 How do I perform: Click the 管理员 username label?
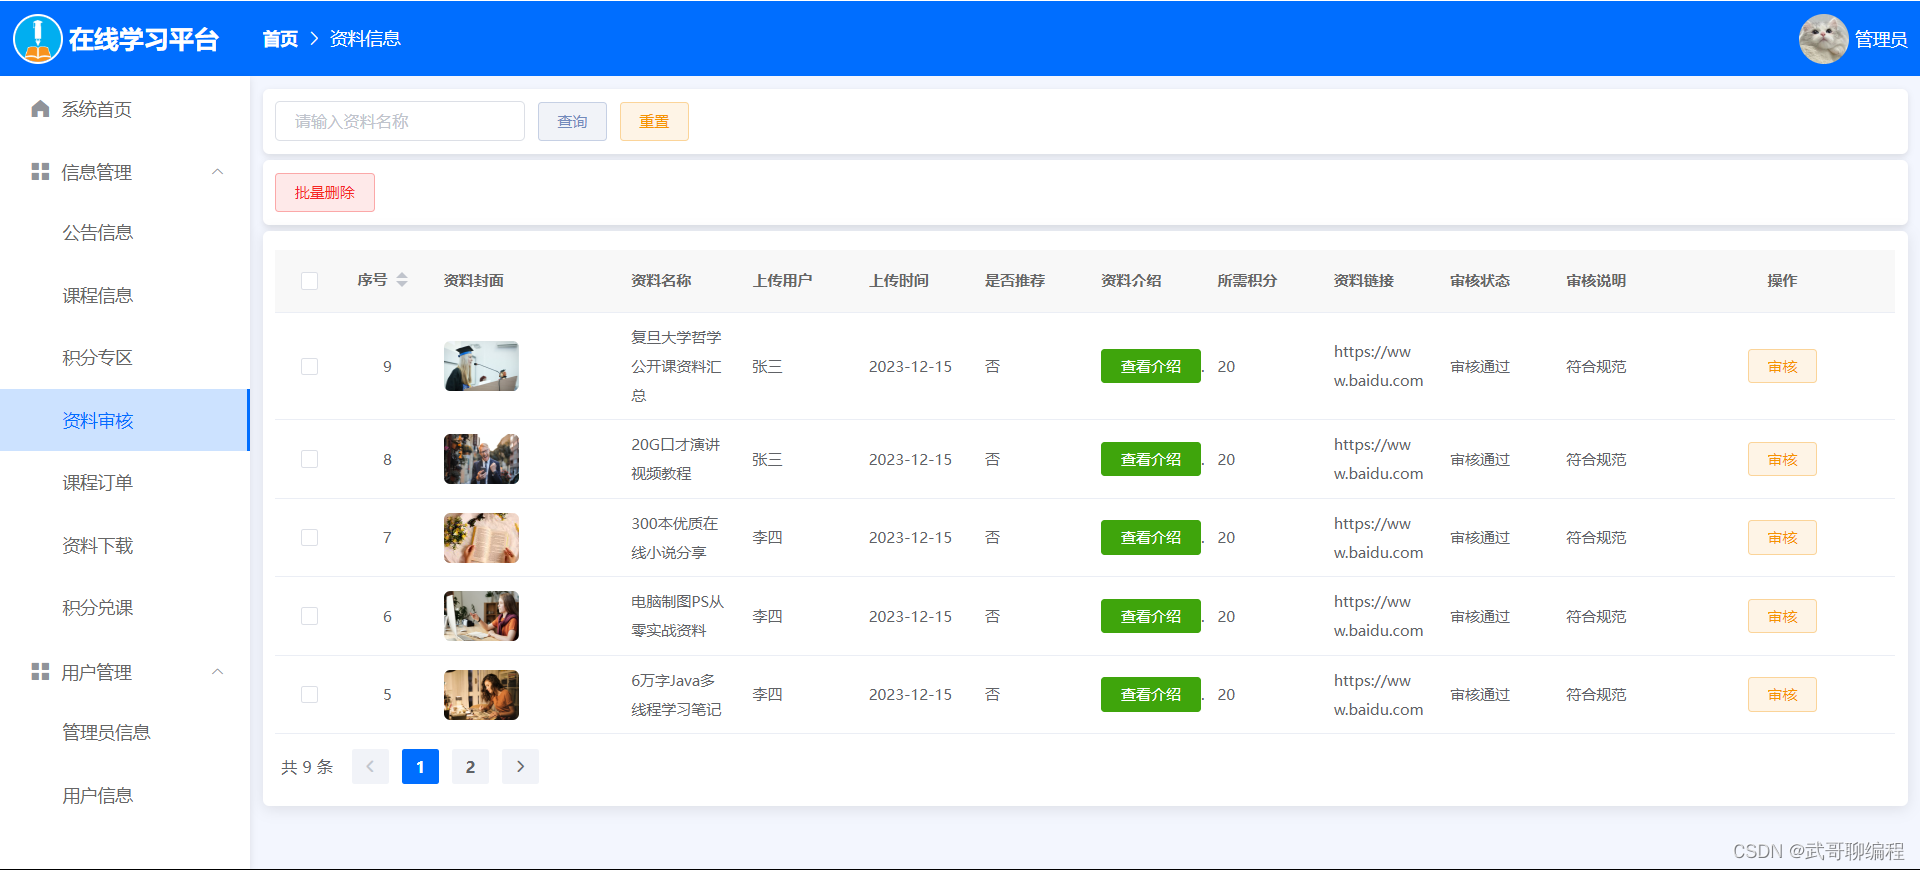click(x=1881, y=39)
